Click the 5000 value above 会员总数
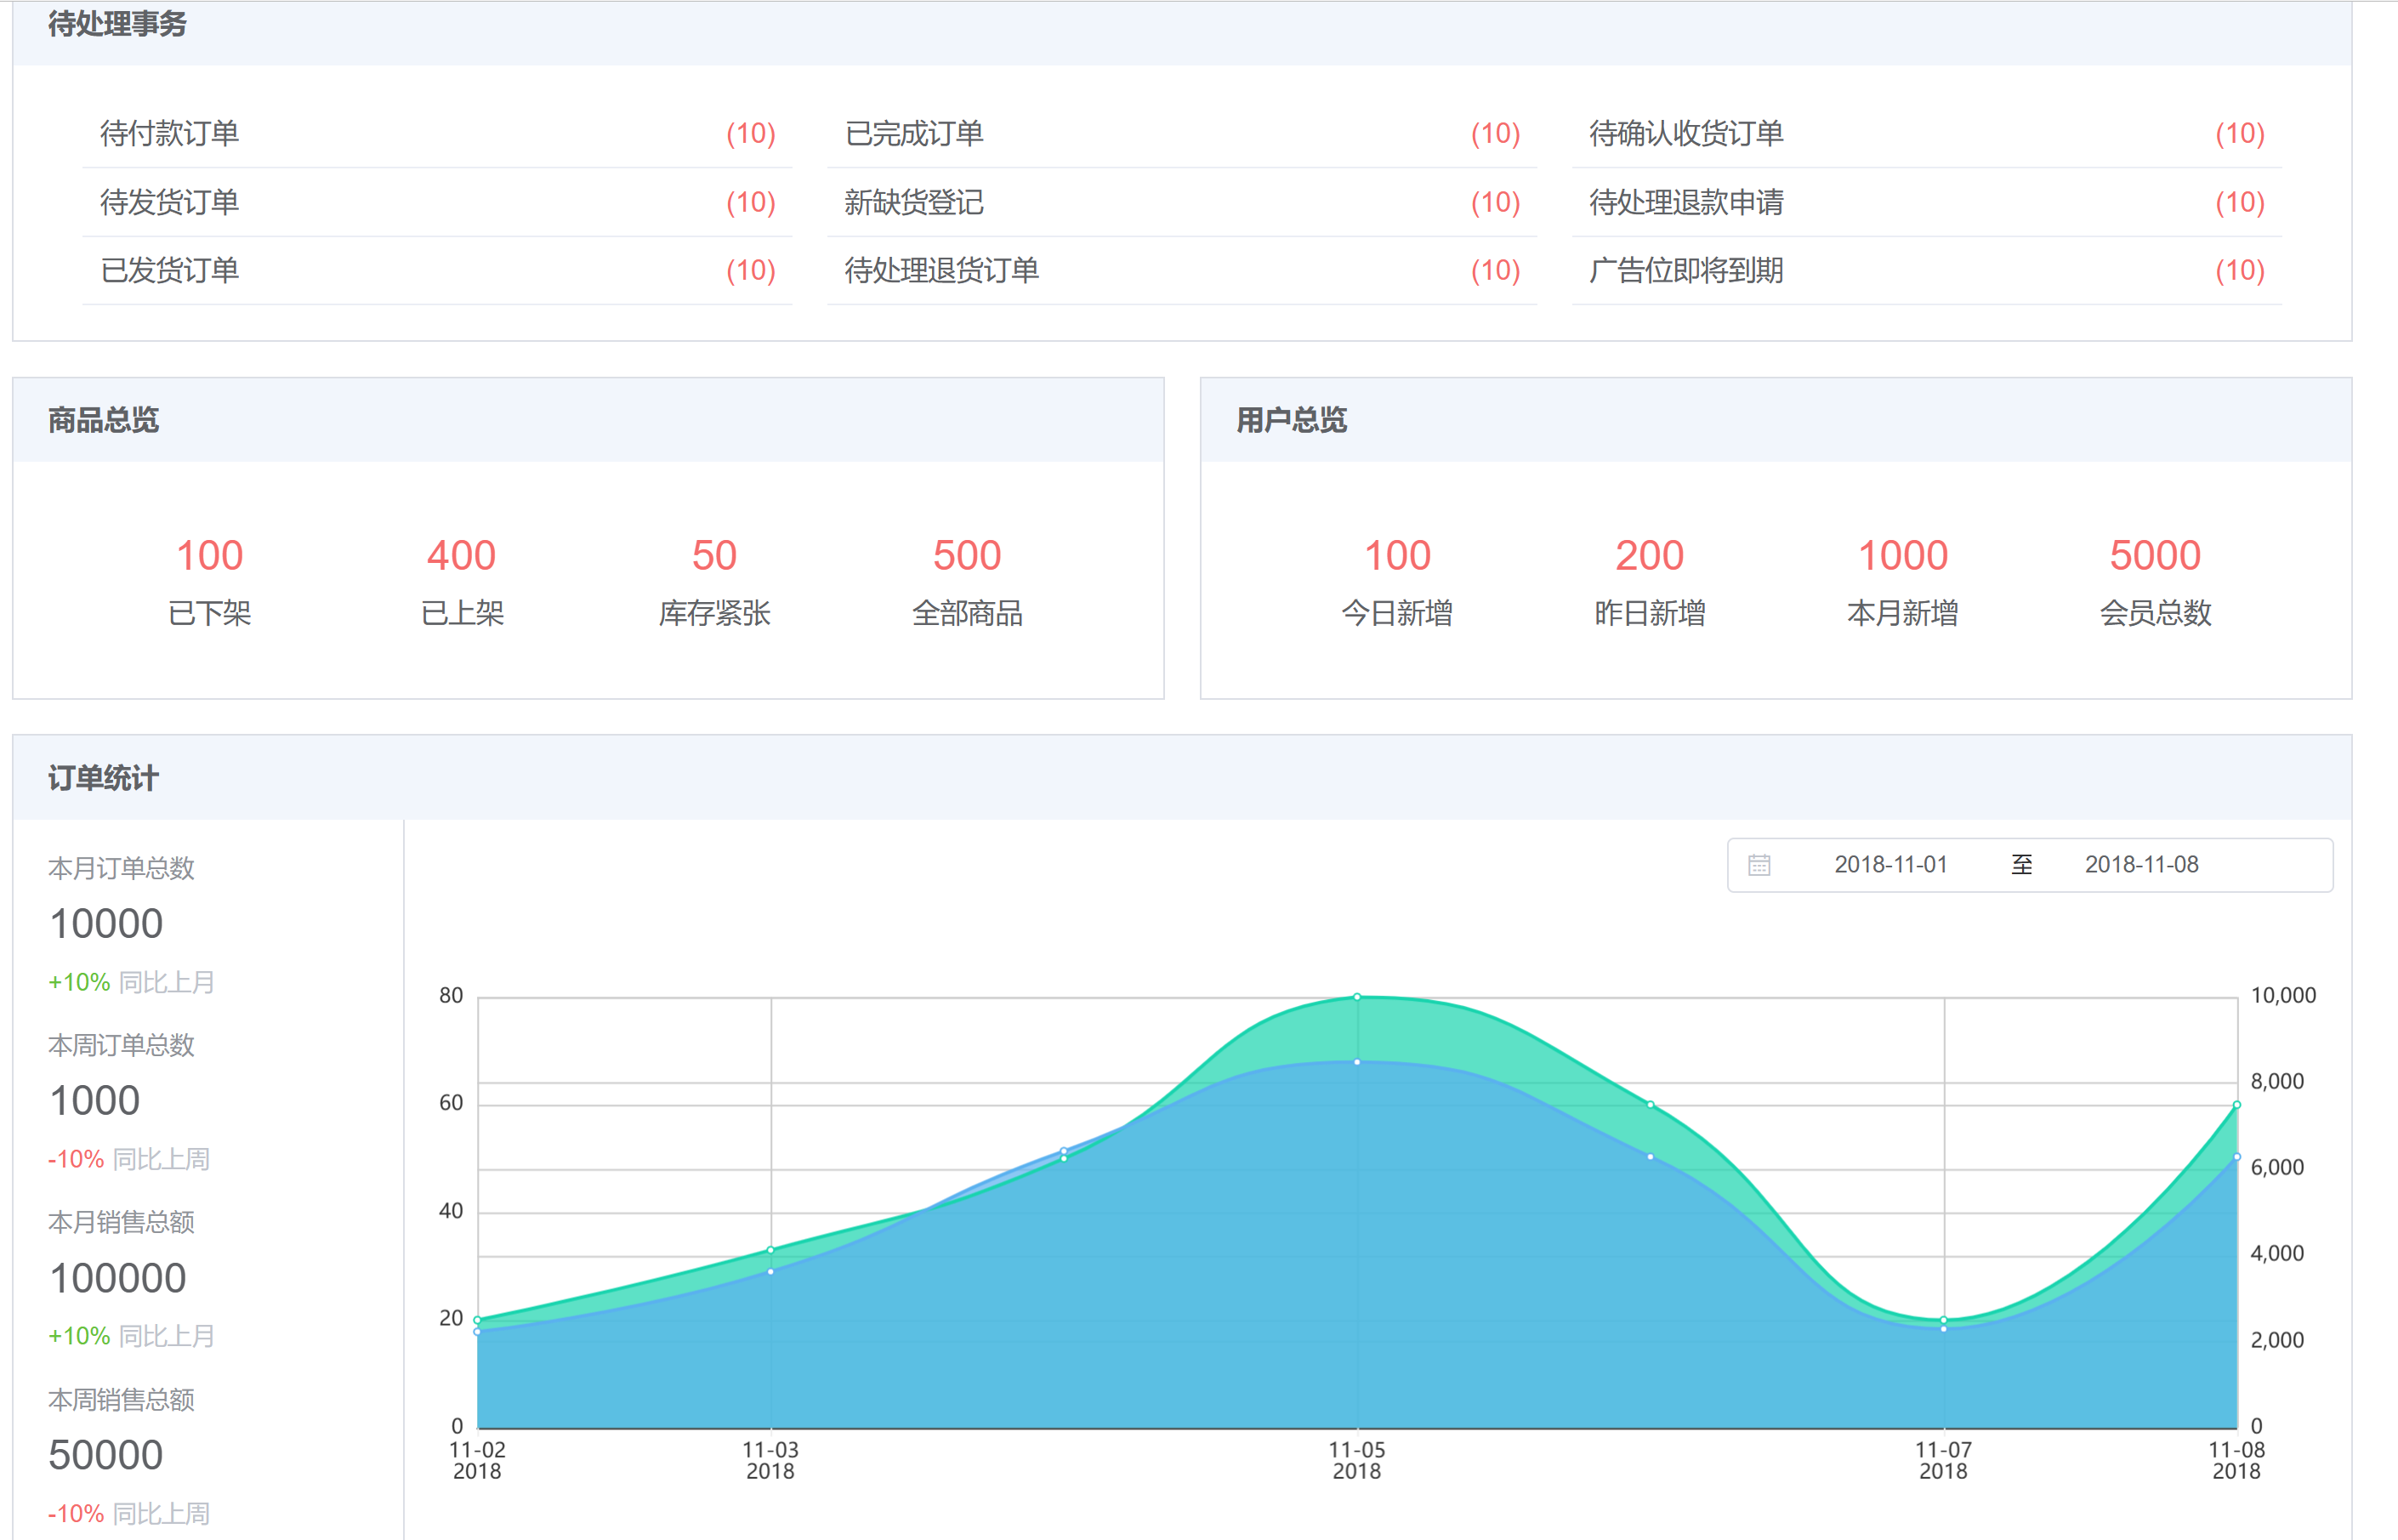The image size is (2398, 1540). [2156, 555]
